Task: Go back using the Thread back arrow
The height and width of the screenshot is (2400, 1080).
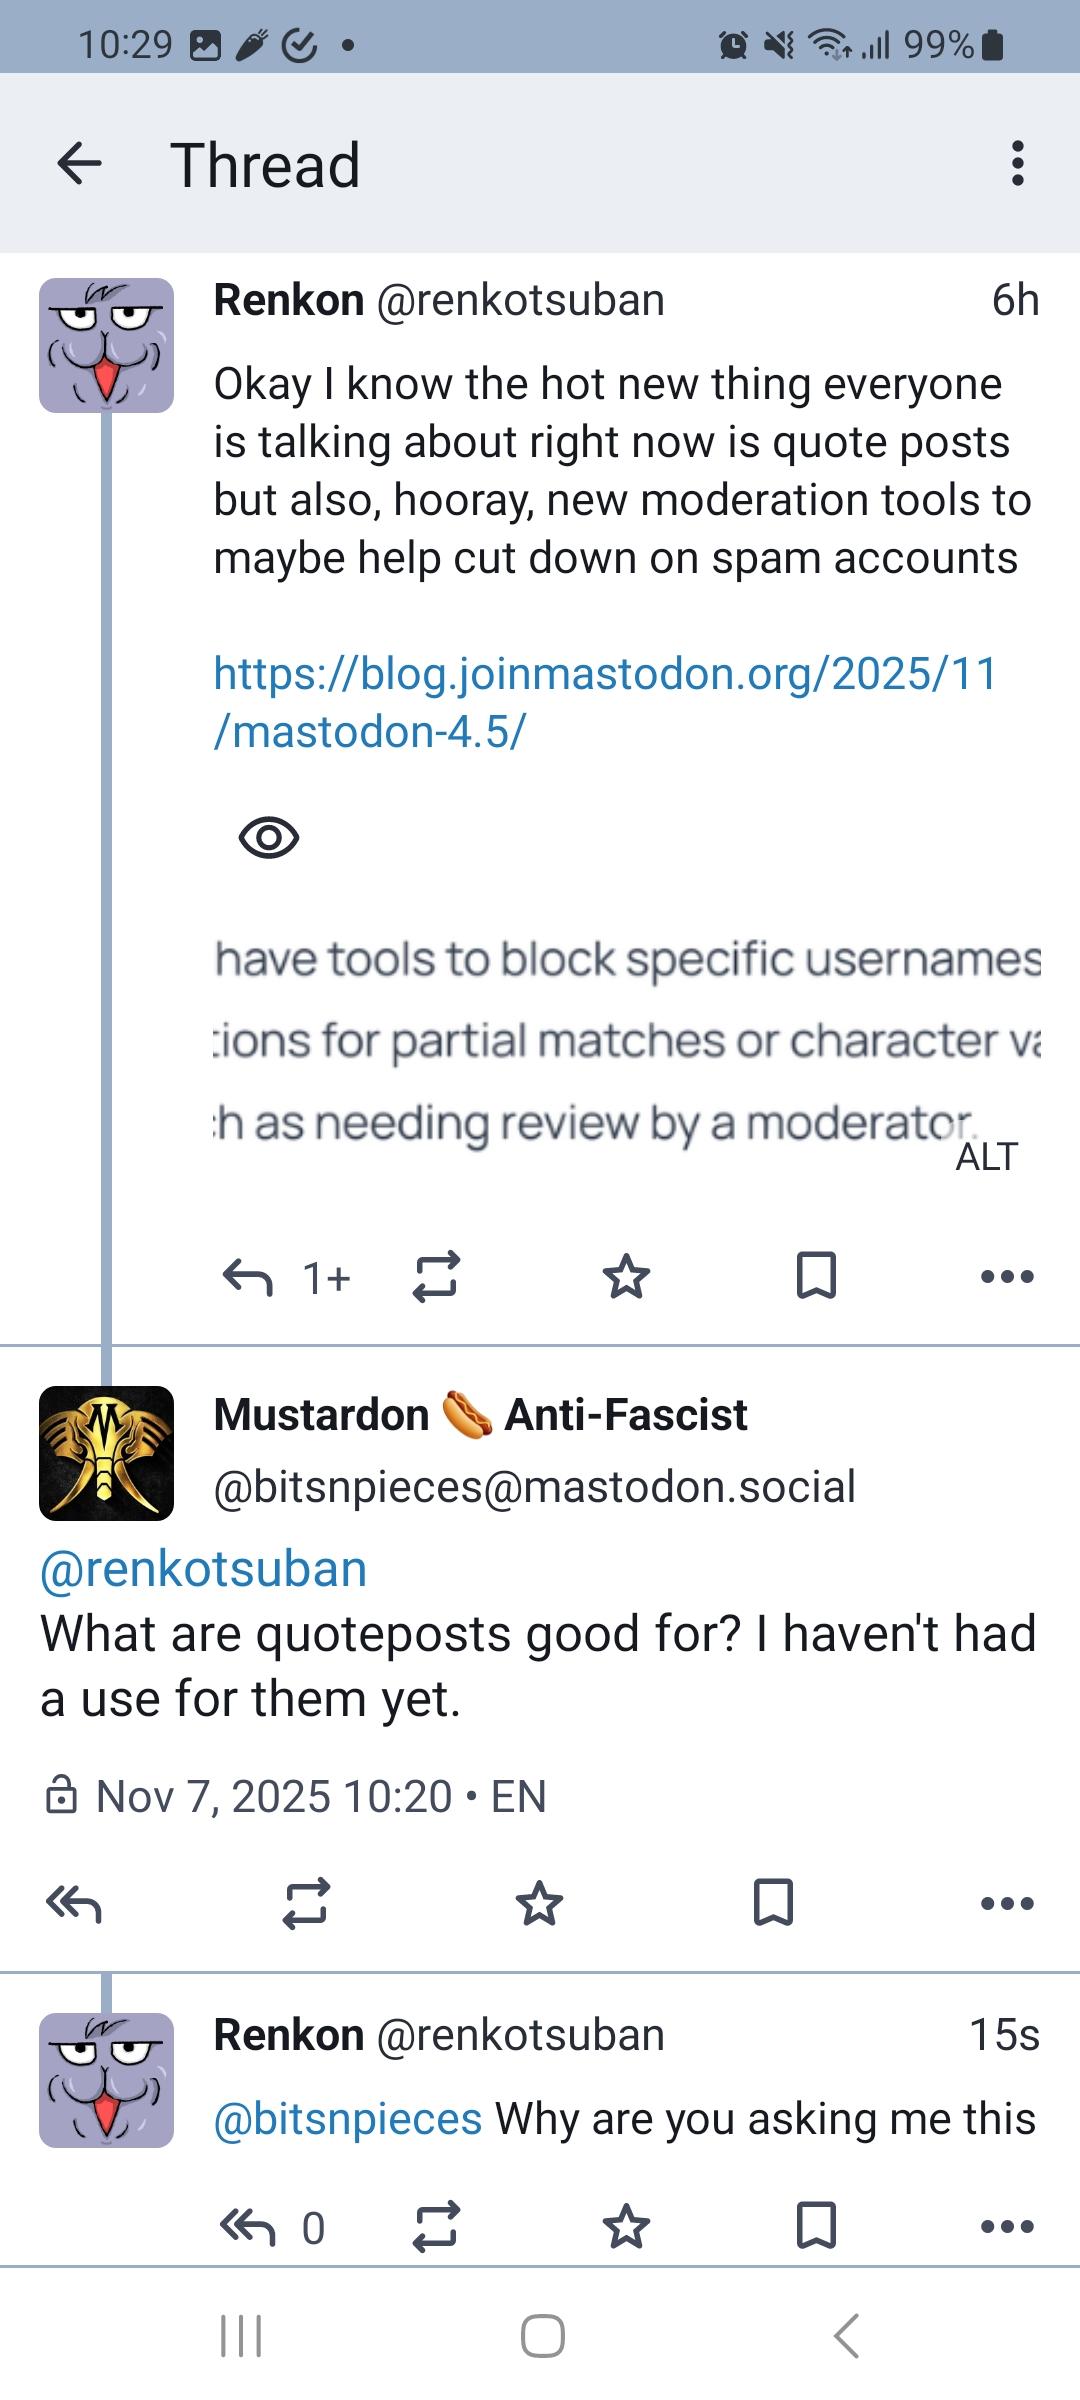Action: pyautogui.click(x=80, y=164)
